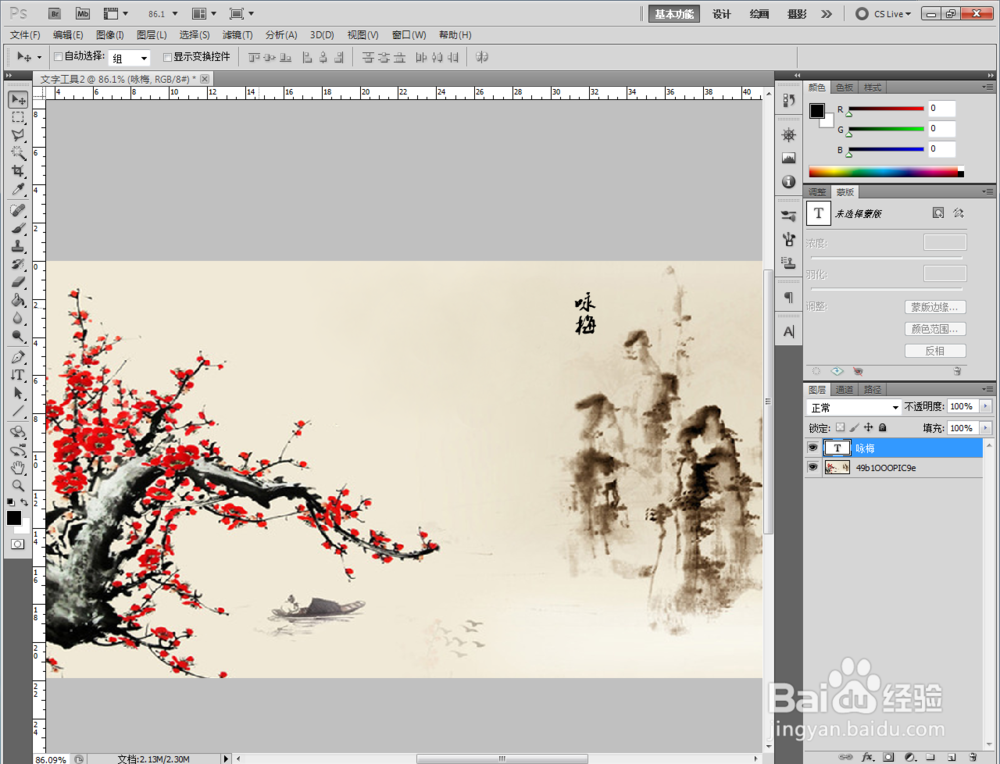Viewport: 1000px width, 764px height.
Task: Open the 滤镜(T) menu
Action: point(237,35)
